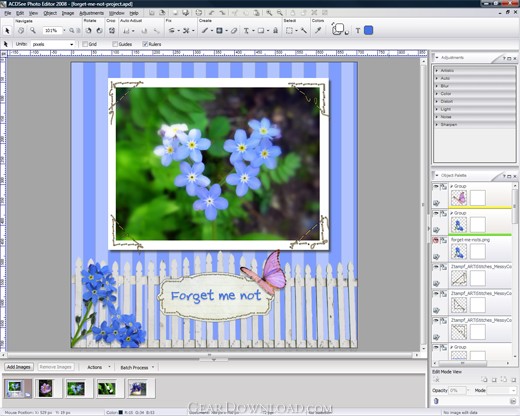
Task: Click the blue foreground color swatch
Action: 368,30
